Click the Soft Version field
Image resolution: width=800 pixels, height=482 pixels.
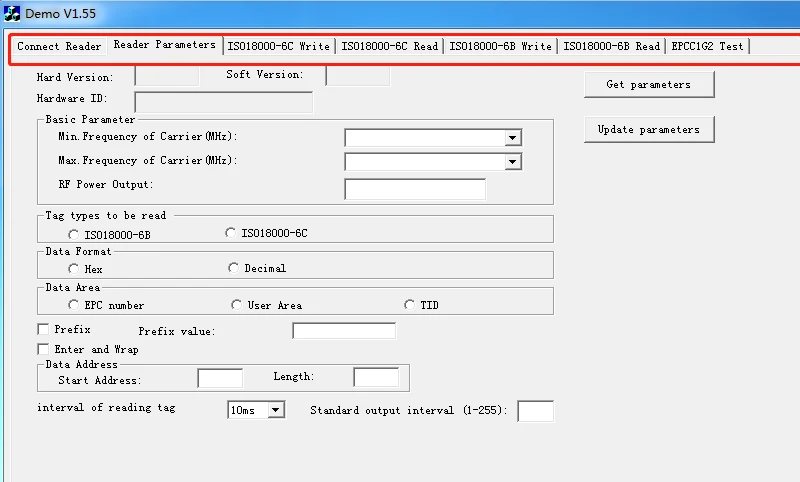coord(358,76)
